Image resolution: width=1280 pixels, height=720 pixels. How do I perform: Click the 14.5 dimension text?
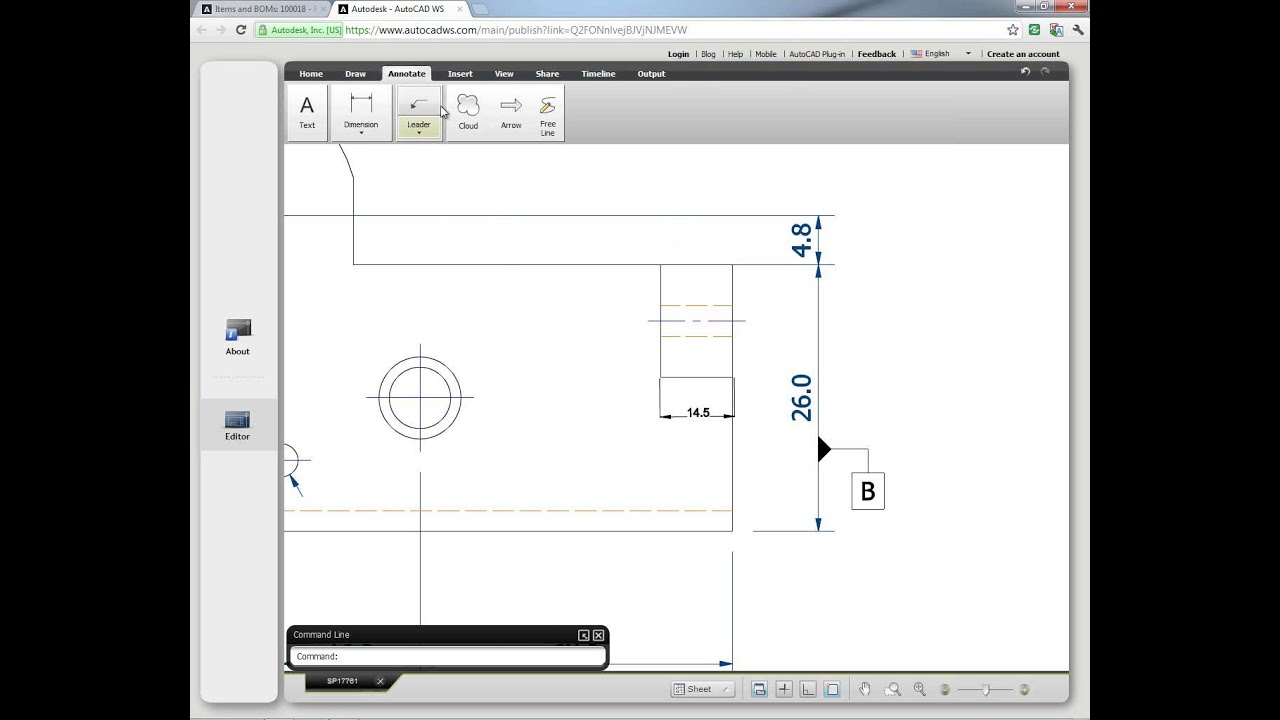pyautogui.click(x=698, y=412)
